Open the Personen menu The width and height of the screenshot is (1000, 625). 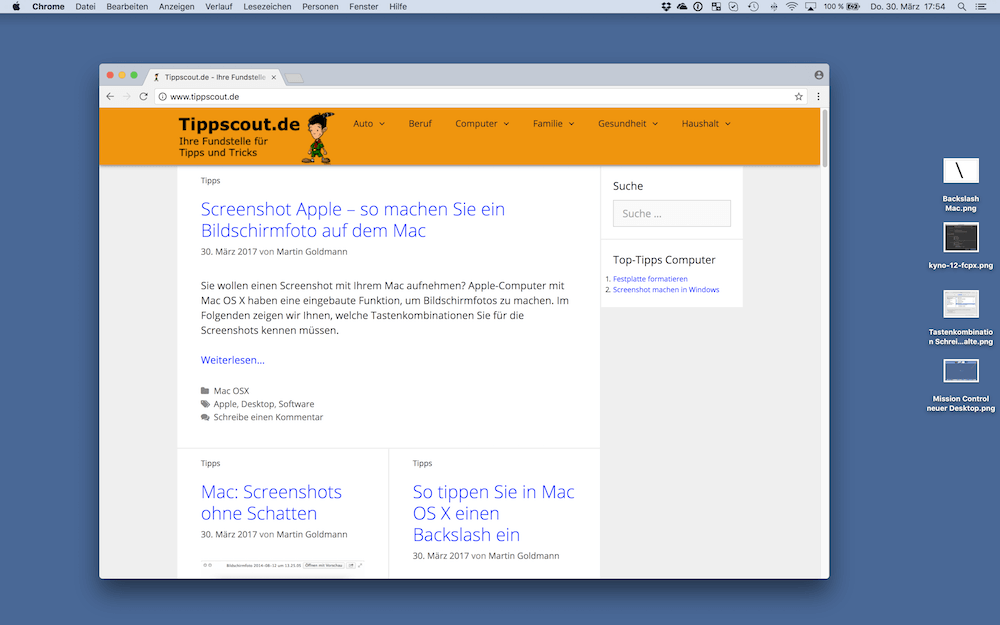pos(320,6)
